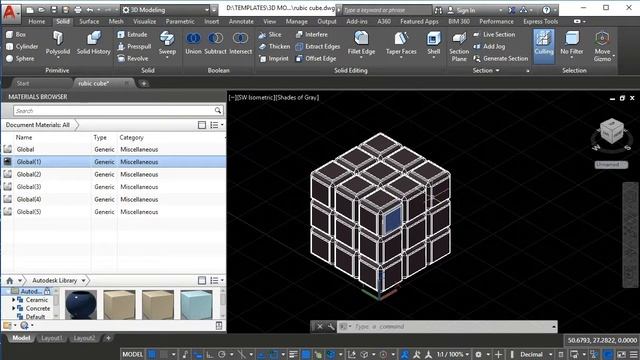The image size is (640, 360).
Task: Toggle hardware acceleration in status bar
Action: coord(608,354)
